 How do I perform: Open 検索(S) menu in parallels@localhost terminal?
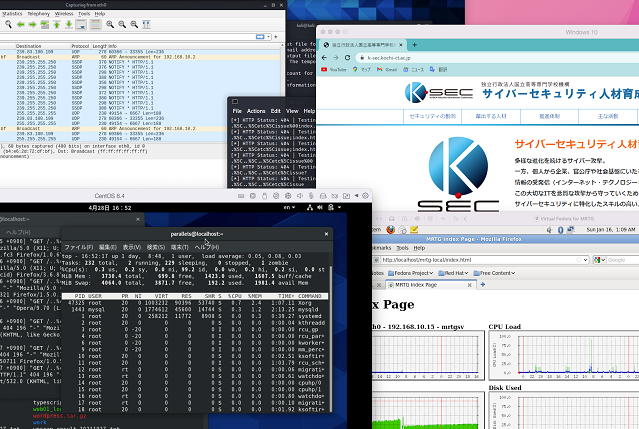[x=156, y=247]
